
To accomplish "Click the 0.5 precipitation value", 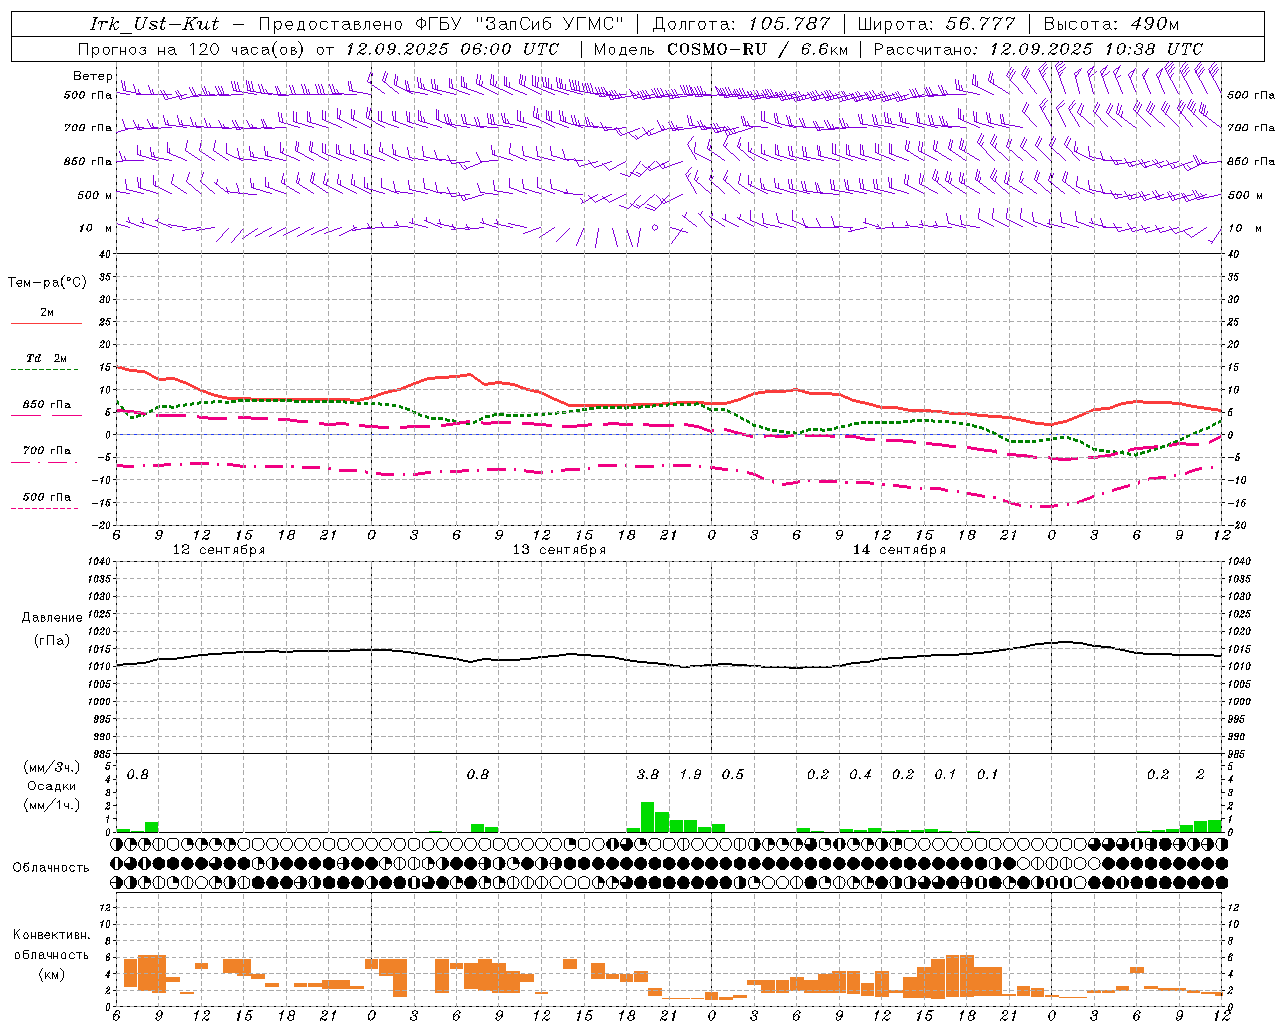I will tap(733, 775).
